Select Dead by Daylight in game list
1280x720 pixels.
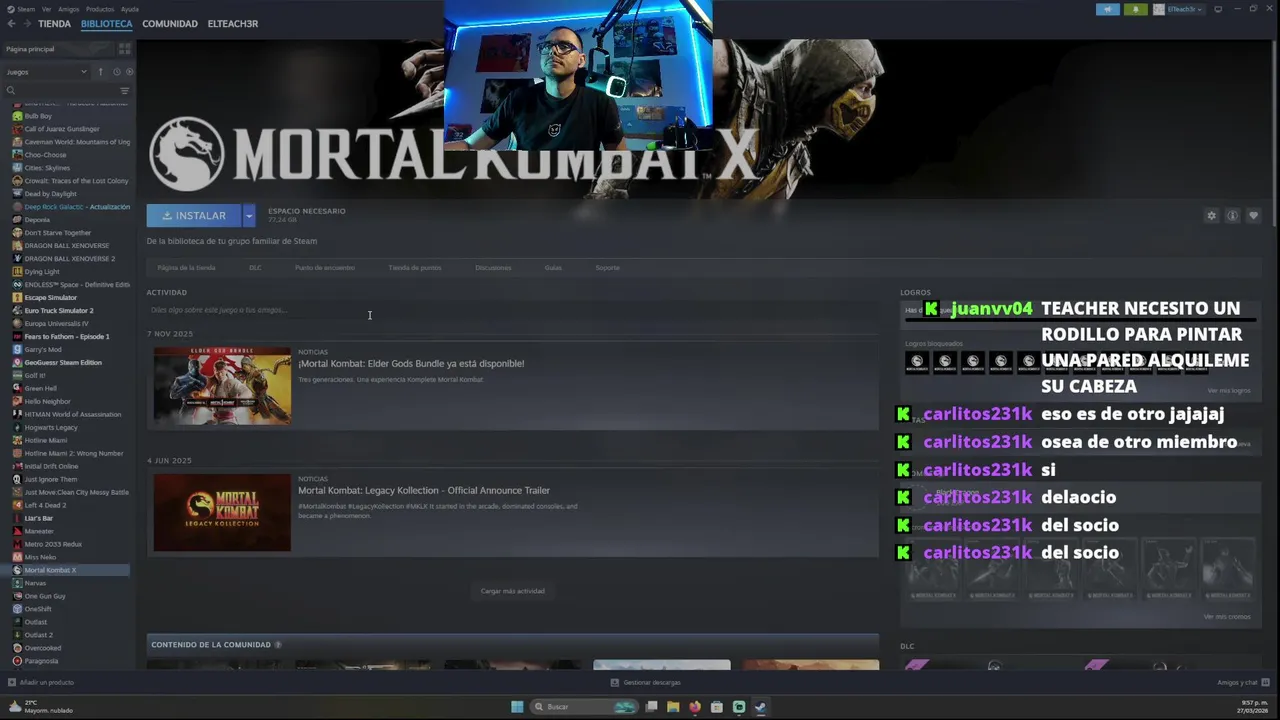click(x=50, y=194)
